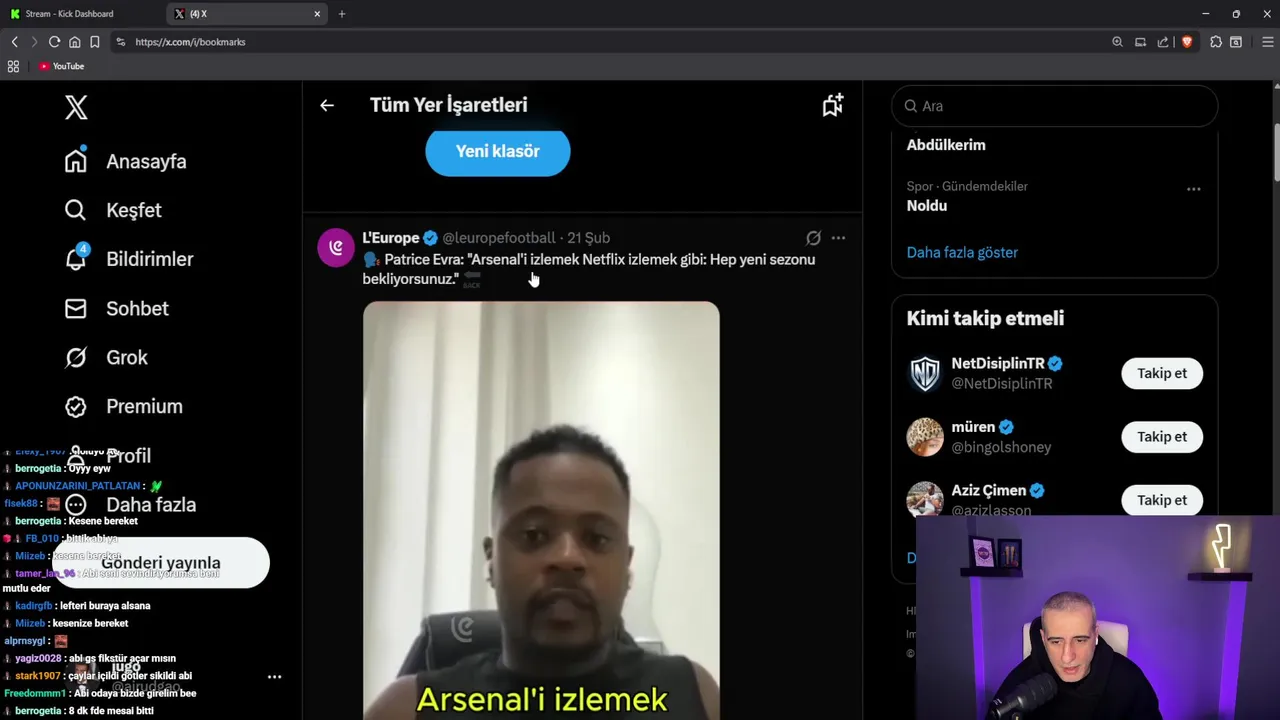Follow NetDisiplinTR with Takip et

(x=1162, y=373)
